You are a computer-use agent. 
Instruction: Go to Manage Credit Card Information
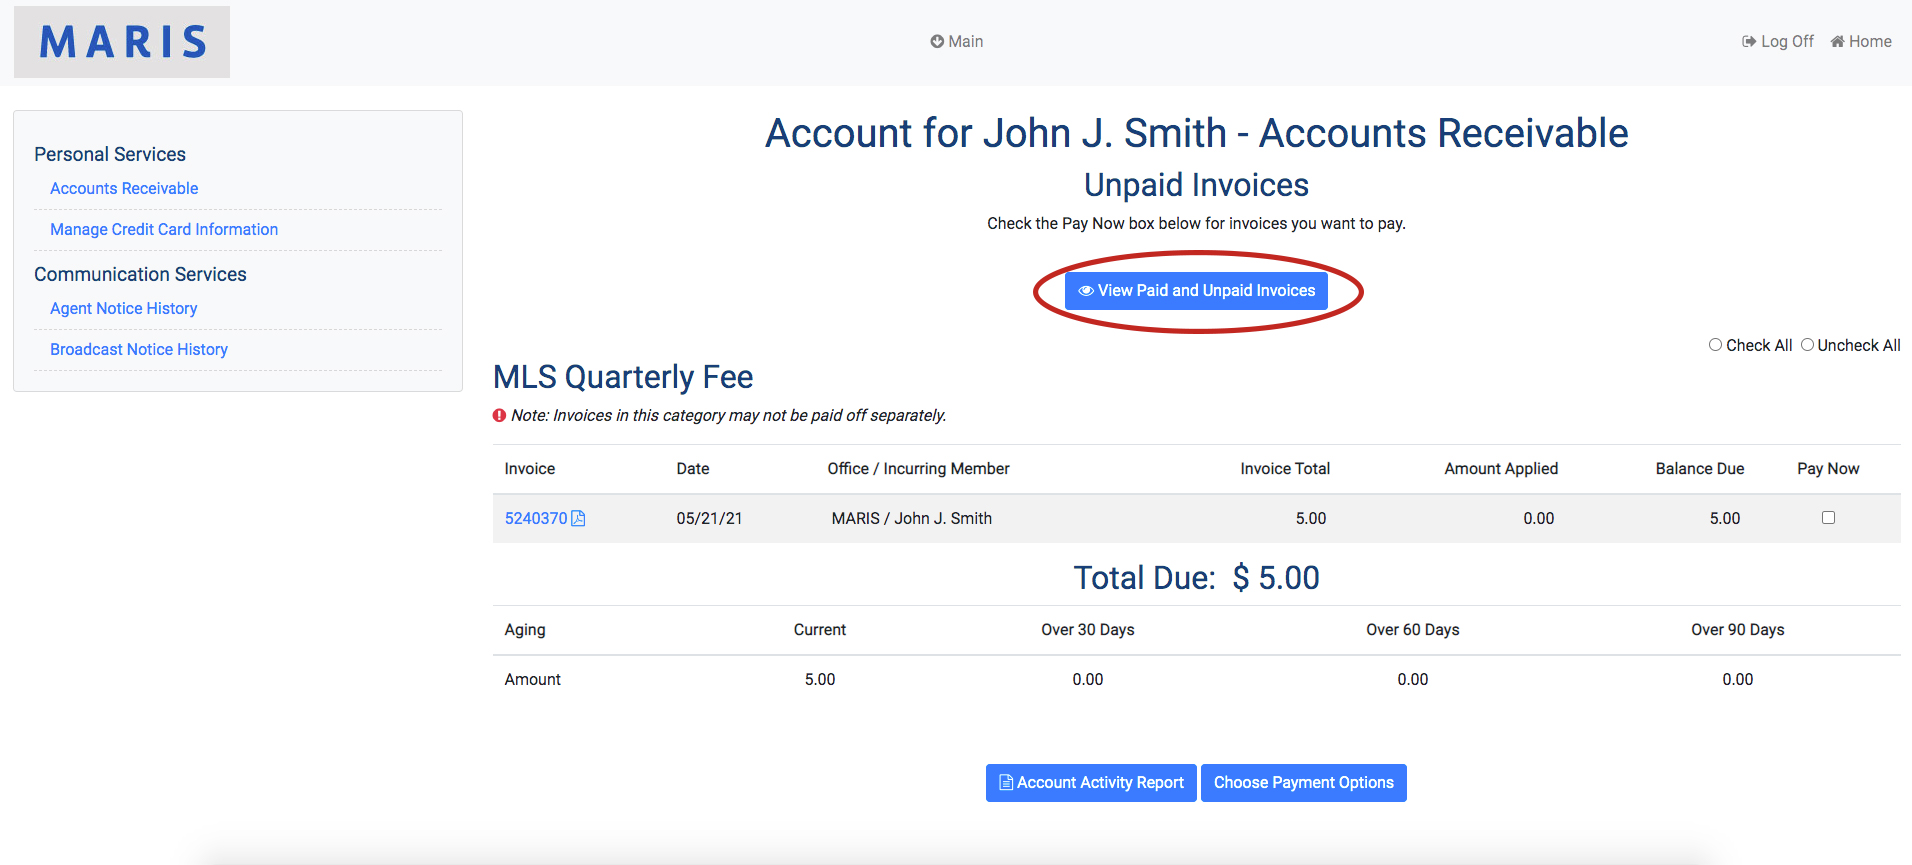click(x=164, y=230)
